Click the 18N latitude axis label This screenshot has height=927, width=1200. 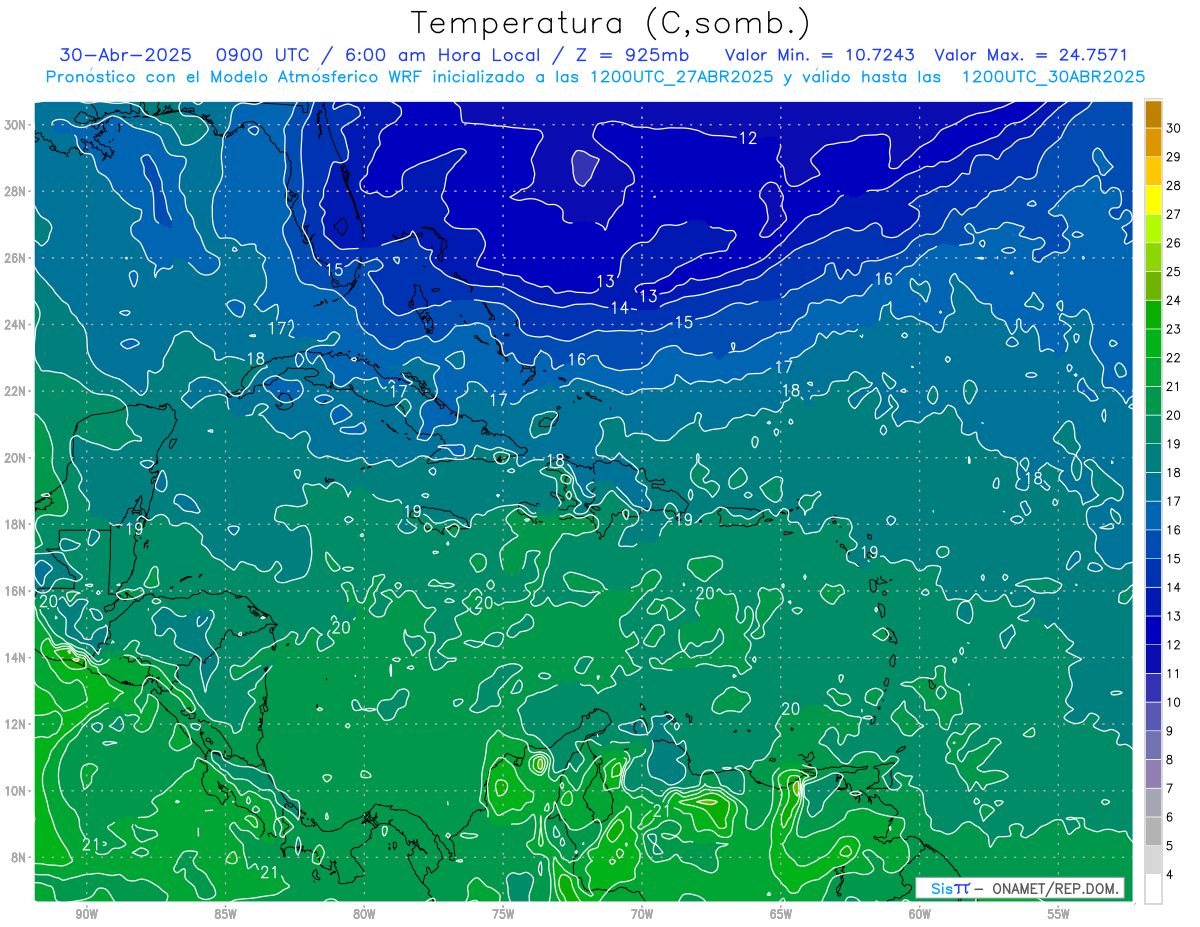pyautogui.click(x=16, y=524)
